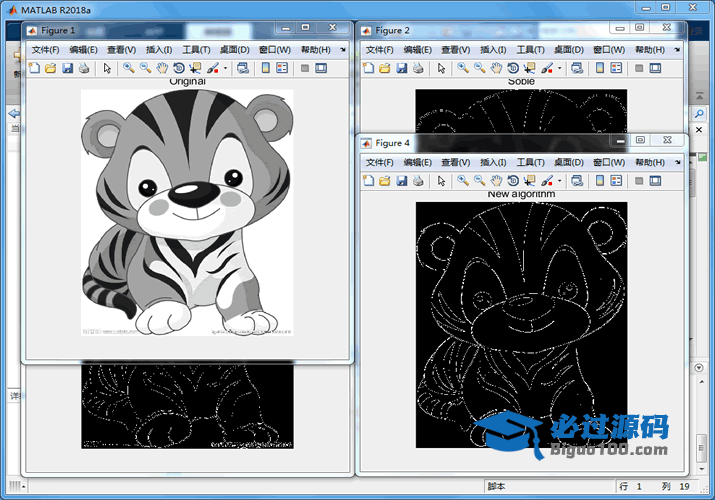Expand the Brush color dropdown in Figure 1
This screenshot has width=715, height=500.
[226, 68]
